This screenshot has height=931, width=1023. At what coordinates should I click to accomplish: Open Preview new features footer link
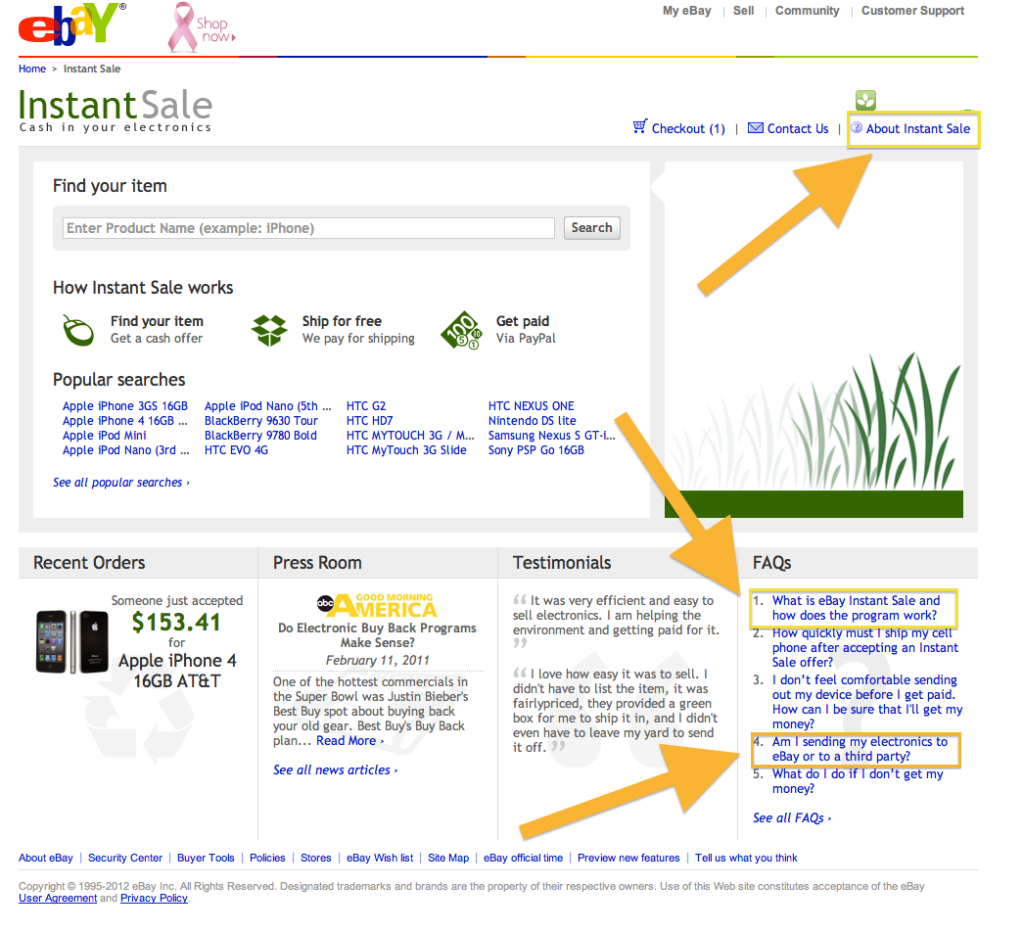pyautogui.click(x=628, y=858)
